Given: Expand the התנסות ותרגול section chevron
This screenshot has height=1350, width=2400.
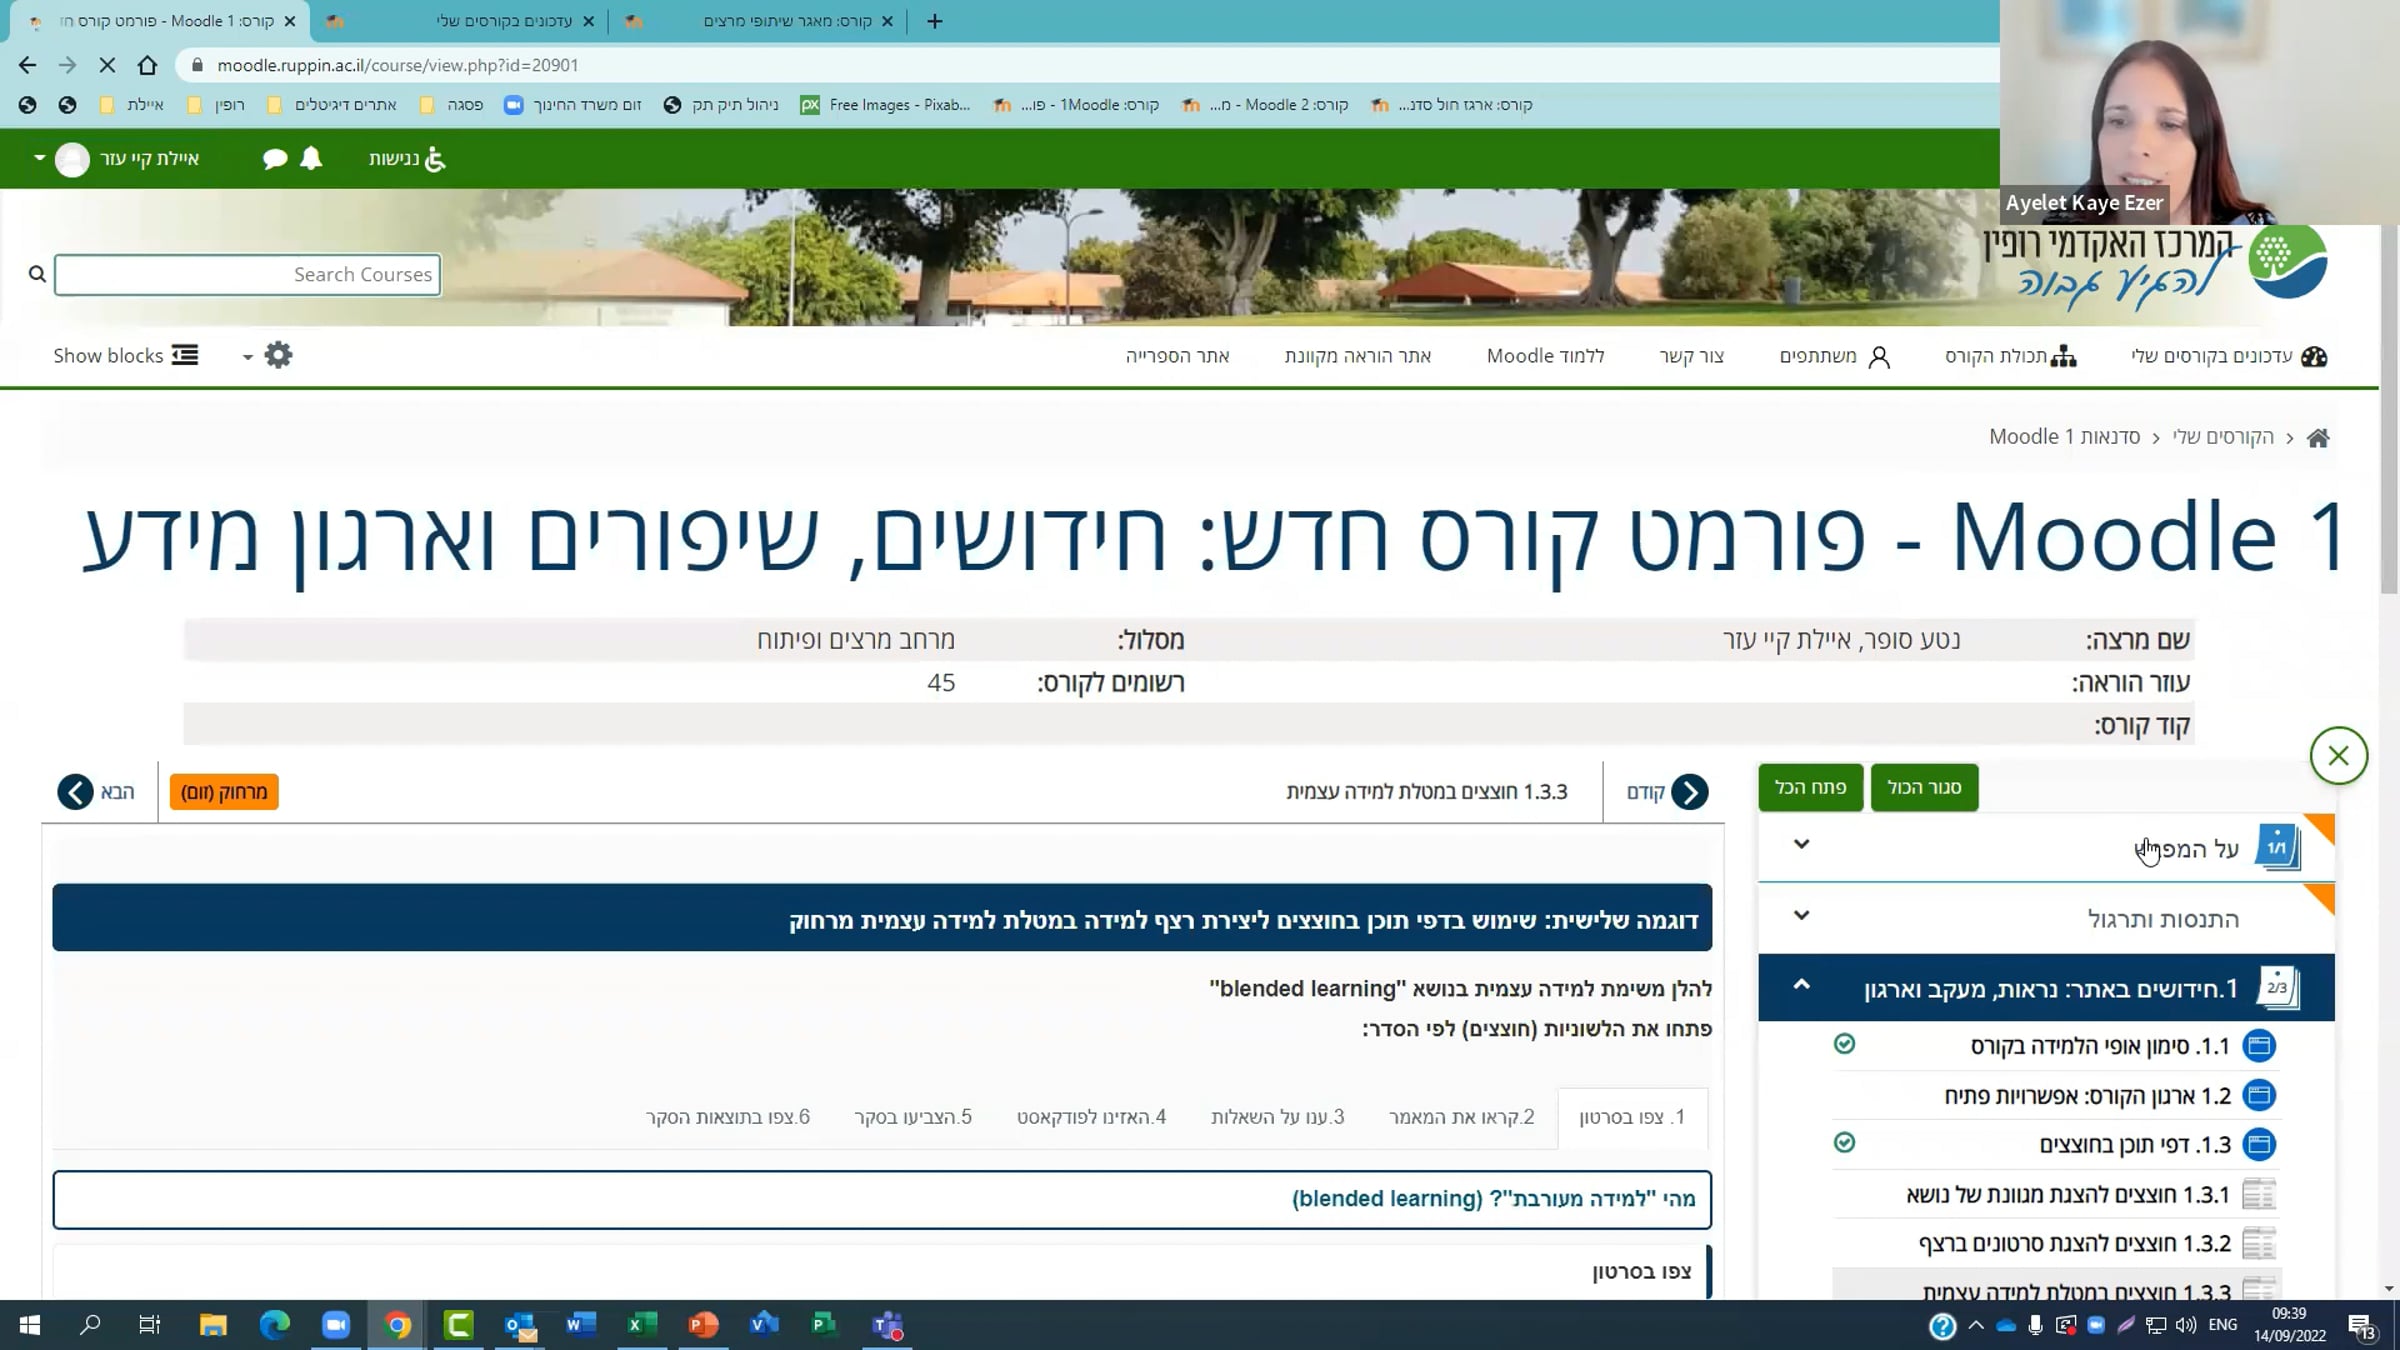Looking at the screenshot, I should [1801, 915].
